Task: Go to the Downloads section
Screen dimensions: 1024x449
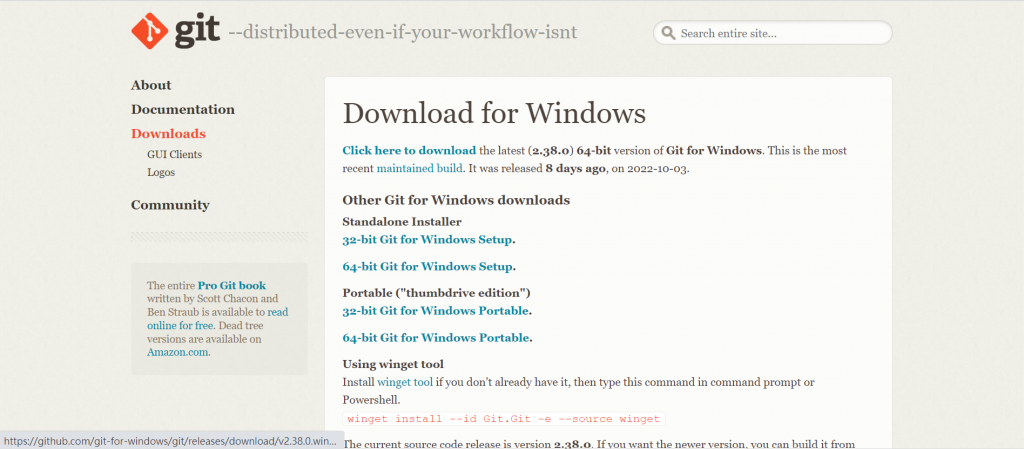Action: (168, 134)
